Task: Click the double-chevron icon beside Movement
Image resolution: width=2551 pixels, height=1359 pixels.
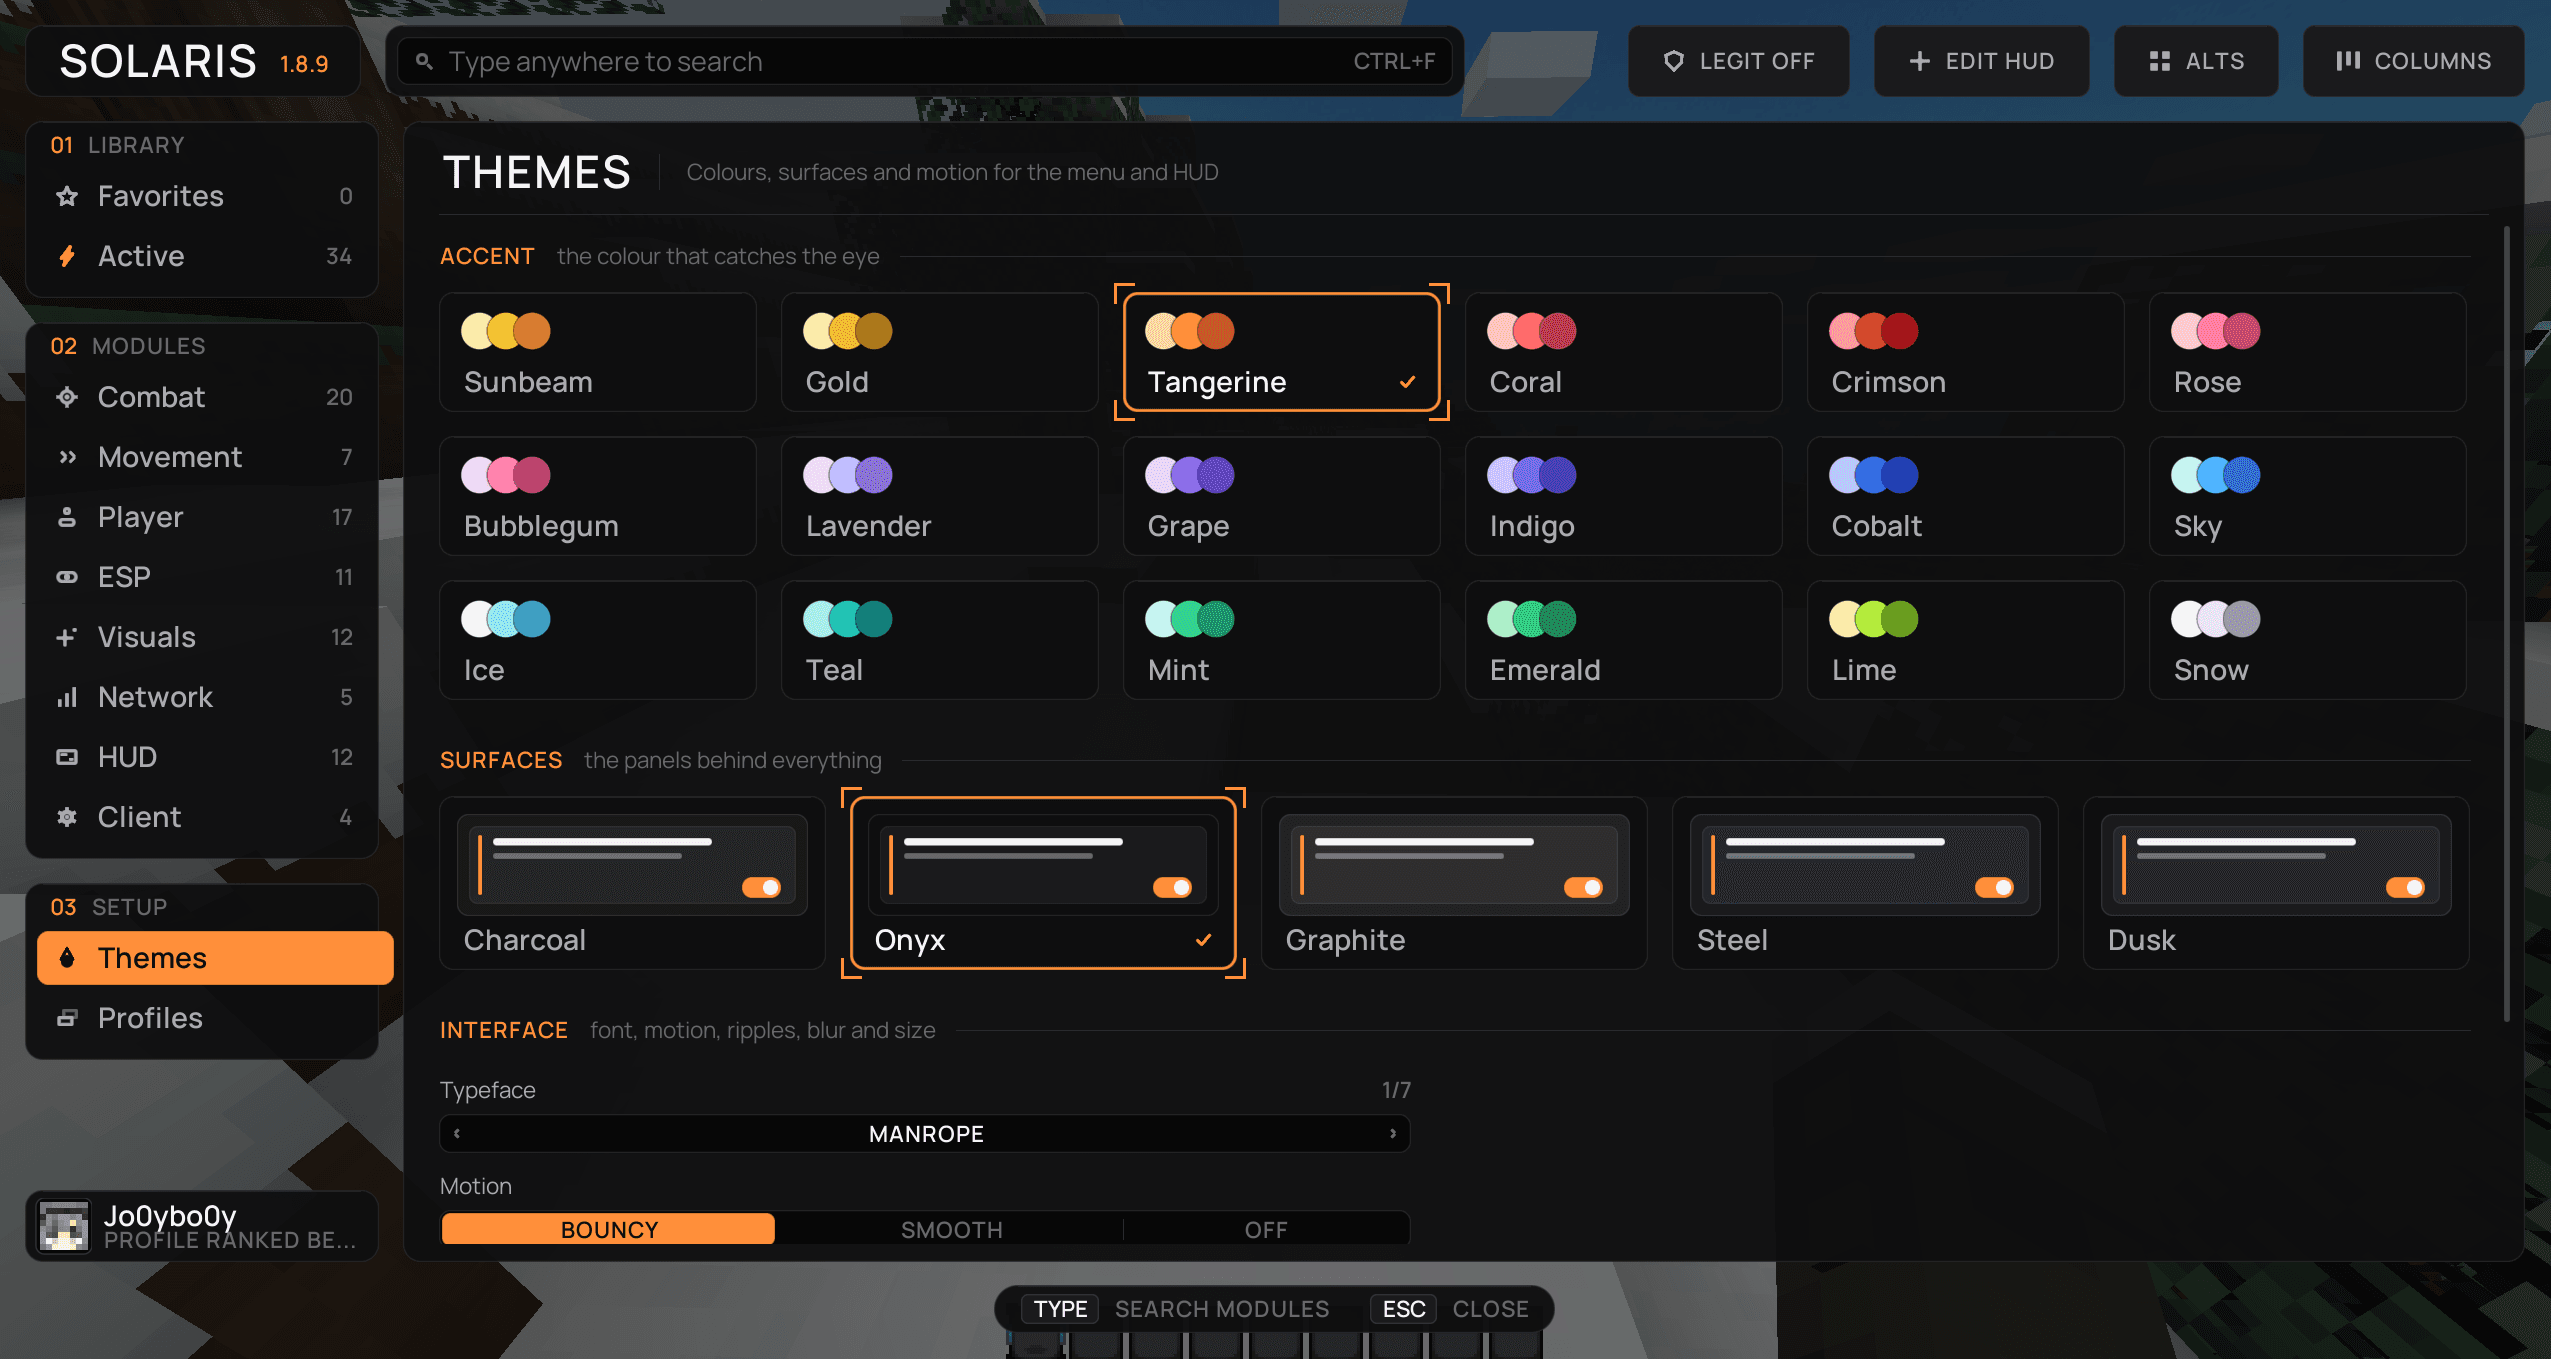Action: click(67, 457)
